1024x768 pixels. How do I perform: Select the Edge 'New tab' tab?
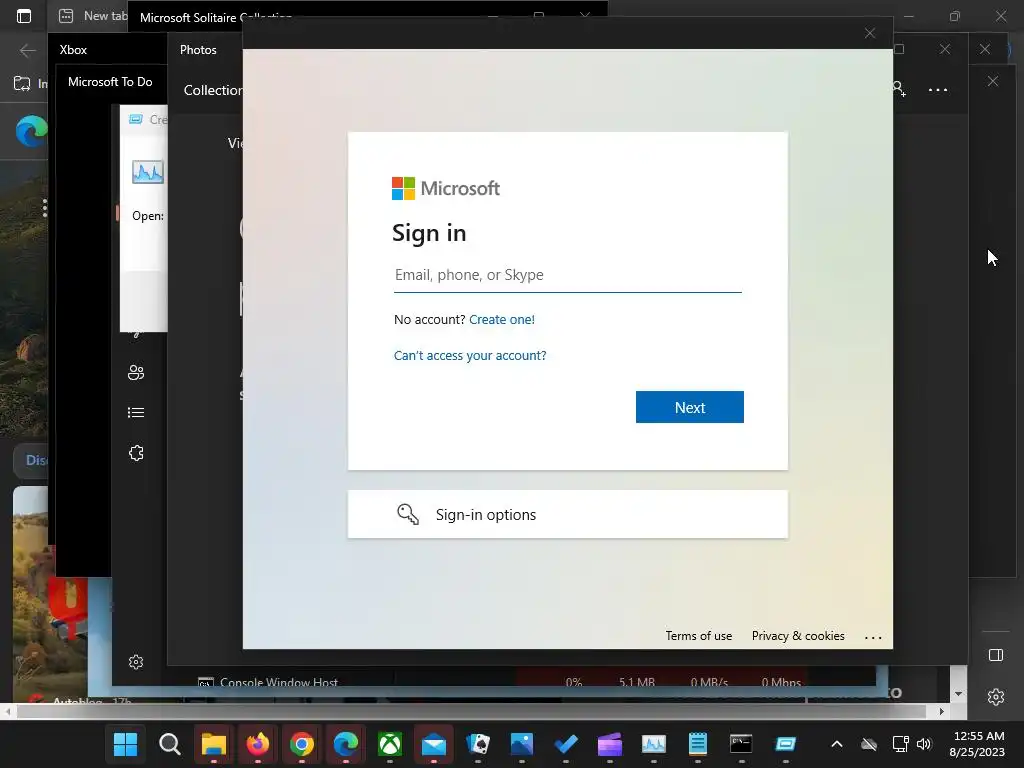pos(91,16)
